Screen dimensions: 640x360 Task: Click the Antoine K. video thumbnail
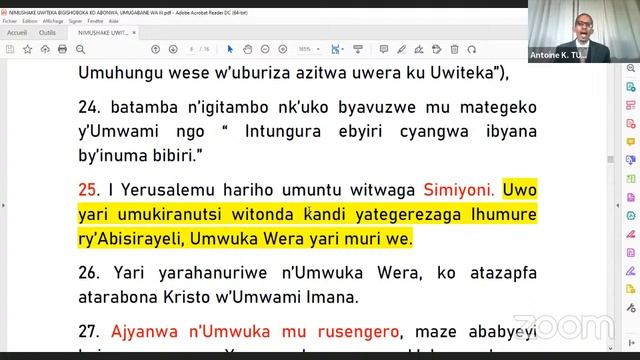point(584,31)
